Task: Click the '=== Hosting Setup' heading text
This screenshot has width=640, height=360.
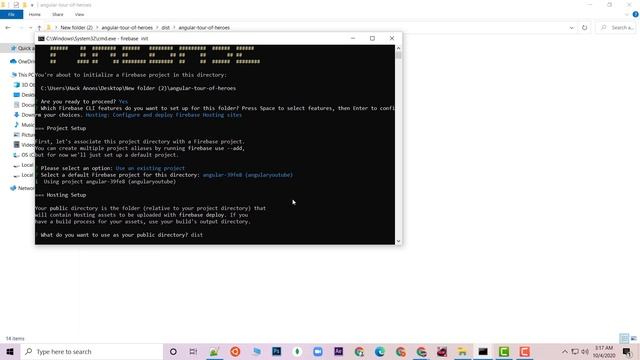Action: click(61, 195)
